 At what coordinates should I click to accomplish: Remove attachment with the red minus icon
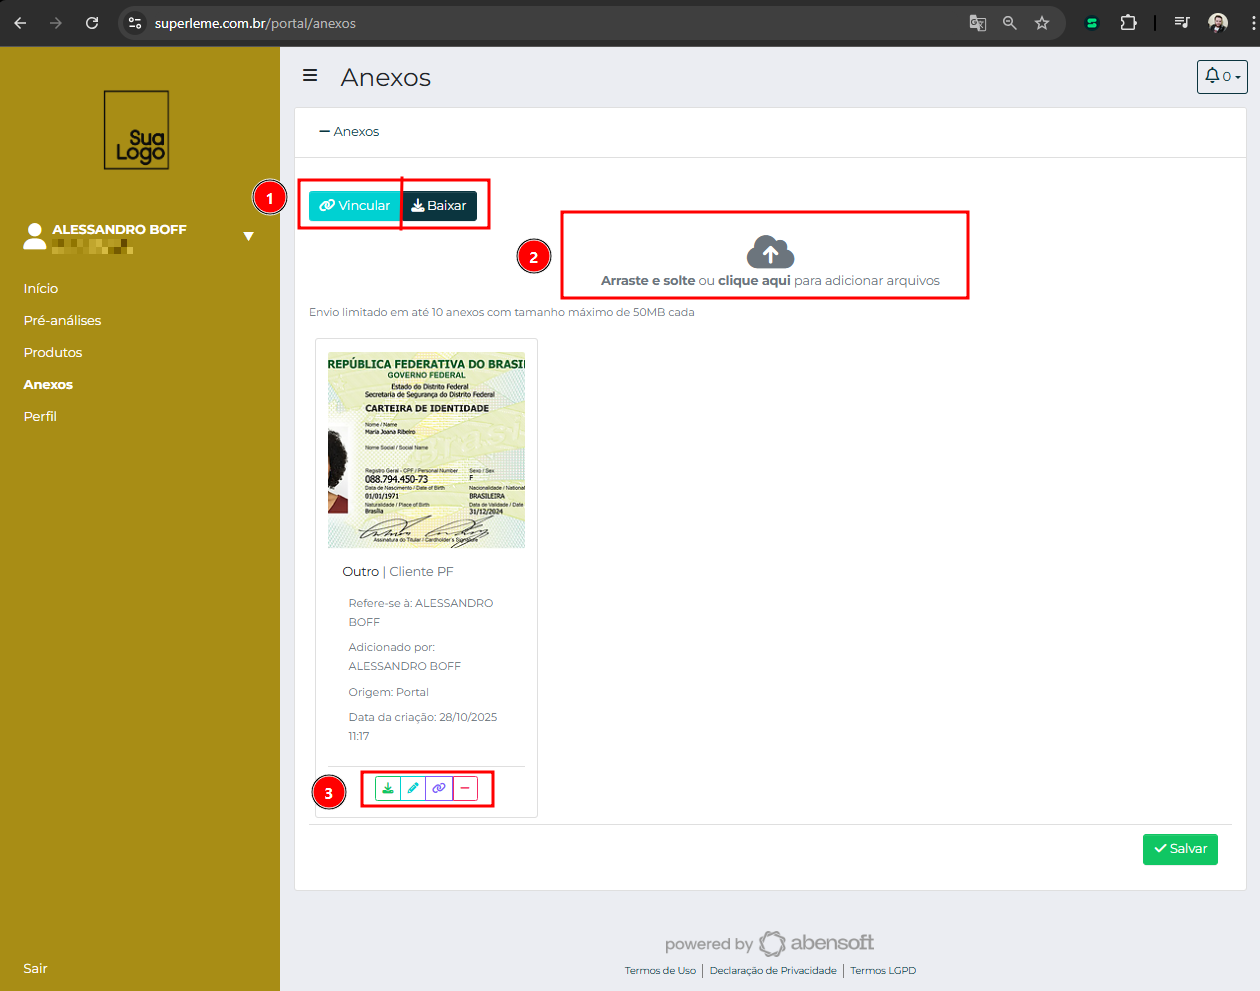465,788
